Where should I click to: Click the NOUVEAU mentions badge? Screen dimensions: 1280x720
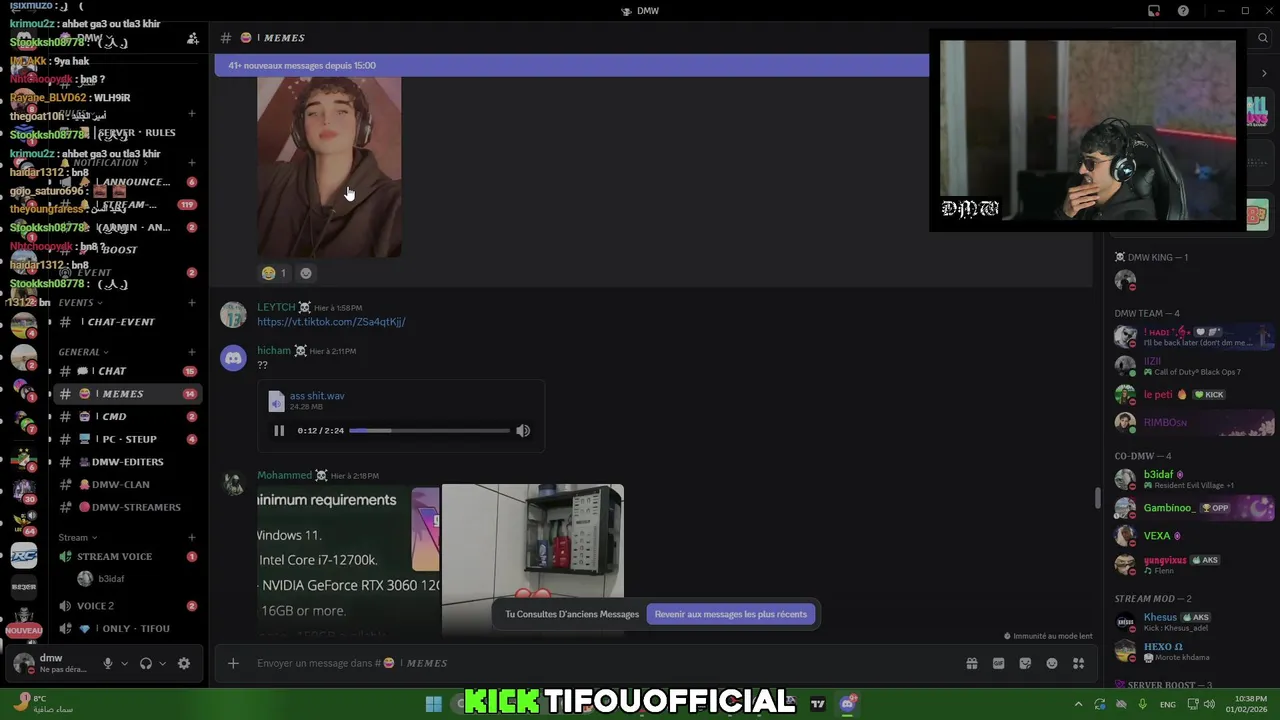(24, 631)
